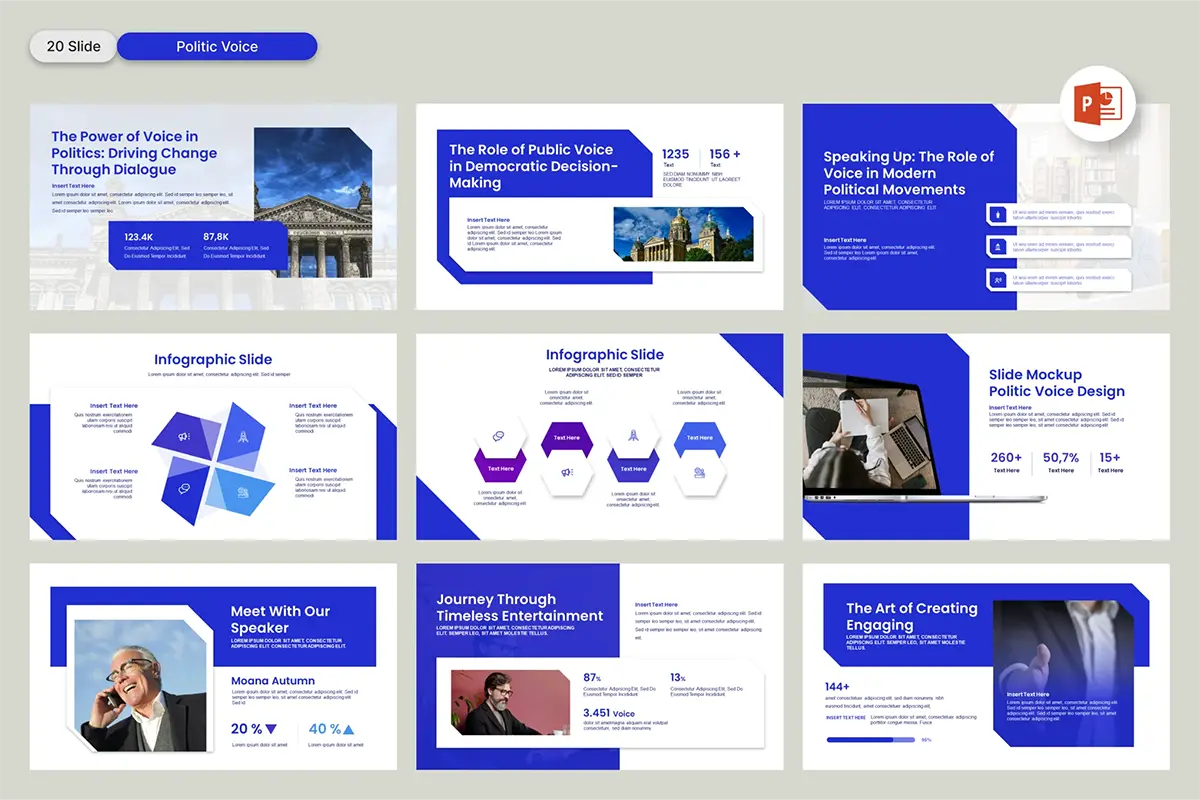Click the bottom callout icon on Speaking Up slide
Image resolution: width=1200 pixels, height=800 pixels.
[x=997, y=280]
